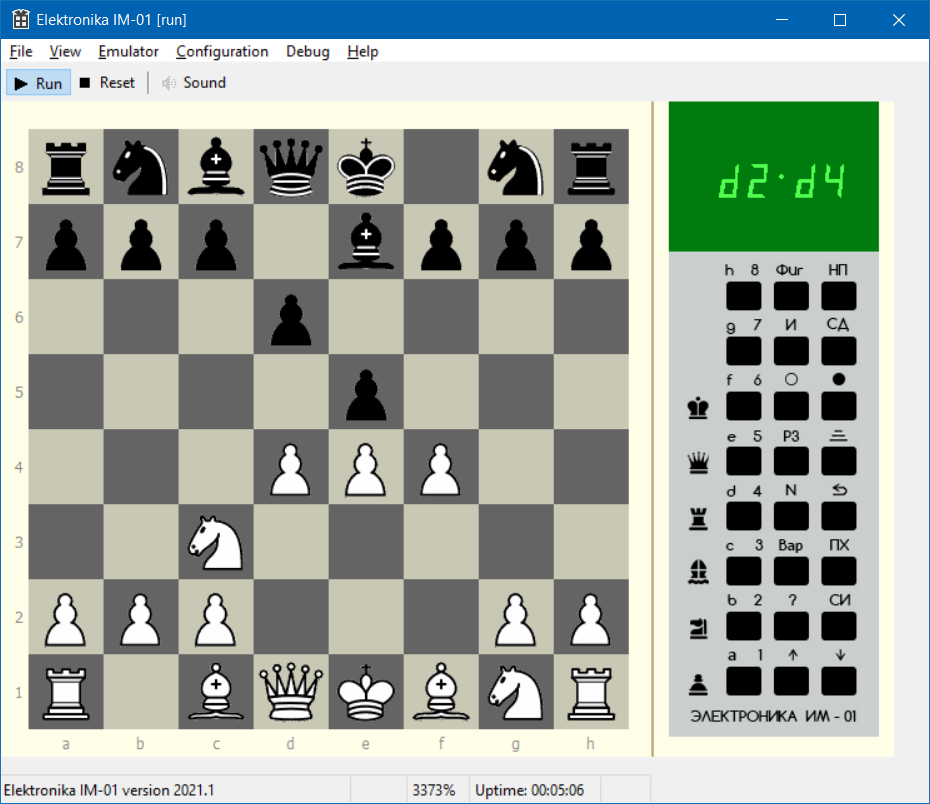Viewport: 930px width, 804px height.
Task: Click the black knight on g8
Action: coord(516,167)
